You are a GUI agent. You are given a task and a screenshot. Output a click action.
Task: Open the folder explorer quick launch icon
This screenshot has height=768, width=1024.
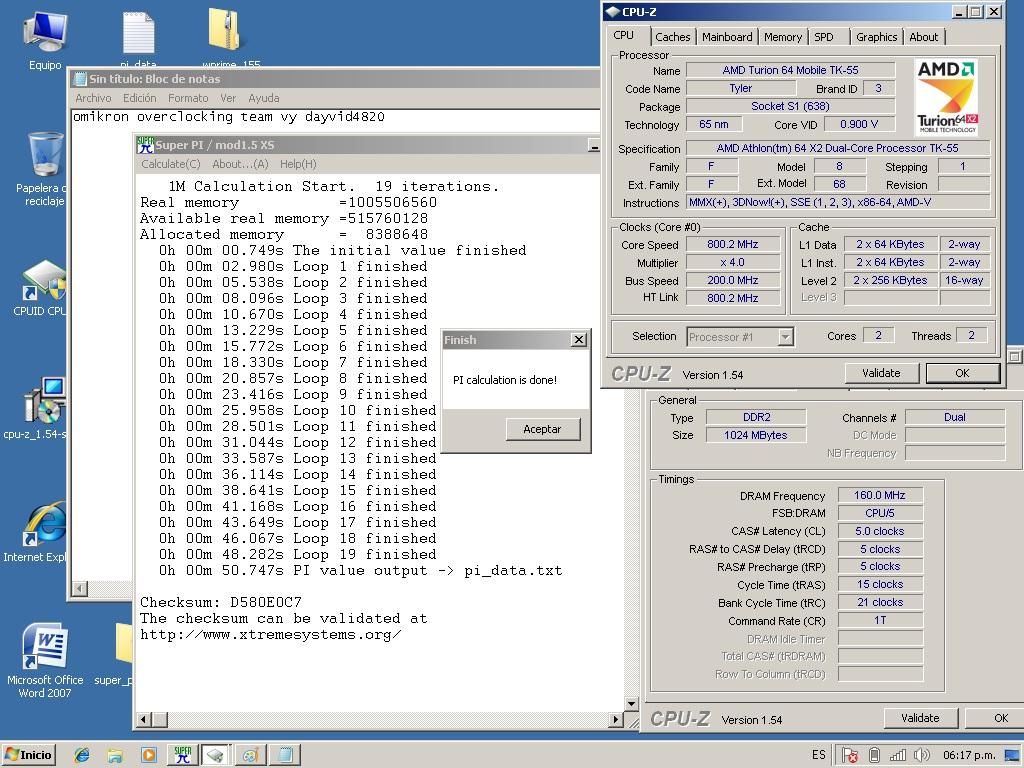(115, 755)
